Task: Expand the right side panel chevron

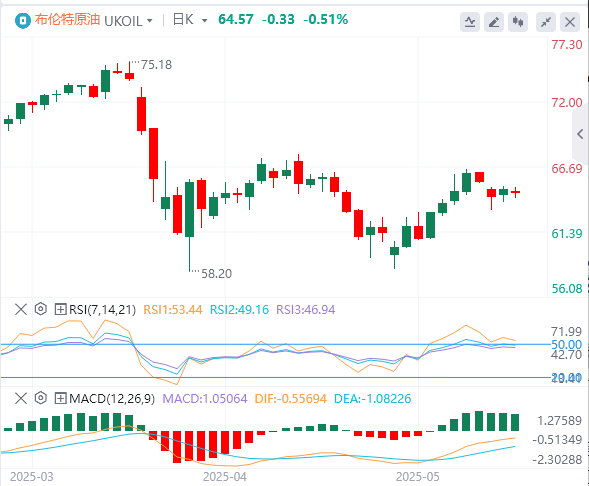Action: [x=580, y=134]
